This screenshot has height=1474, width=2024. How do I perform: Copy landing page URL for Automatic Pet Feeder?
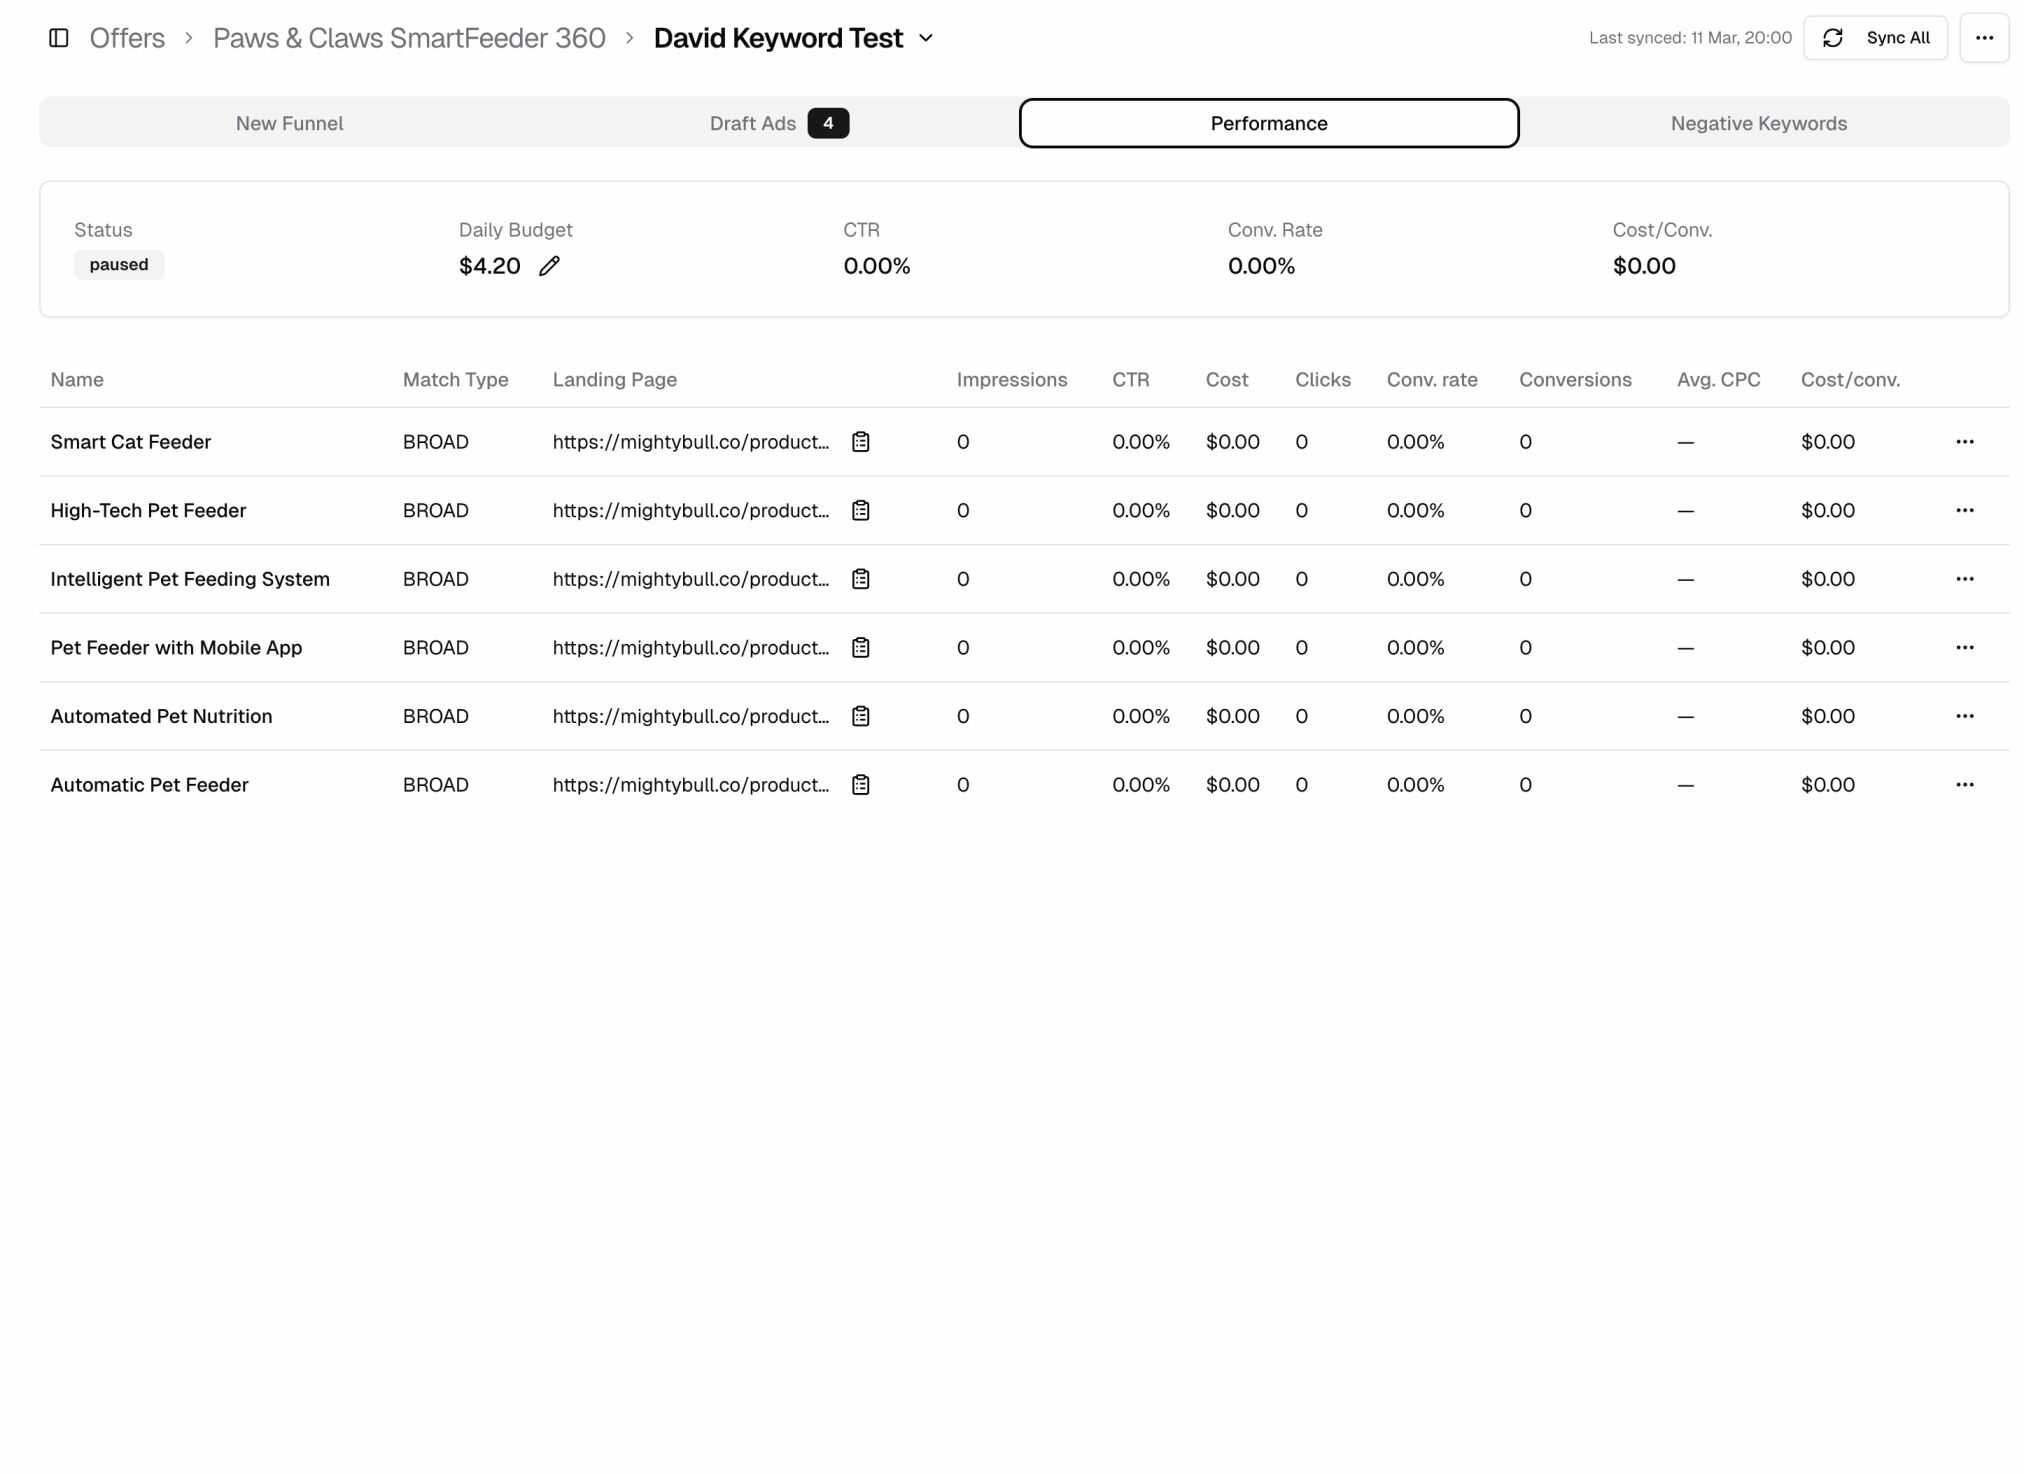(x=860, y=785)
